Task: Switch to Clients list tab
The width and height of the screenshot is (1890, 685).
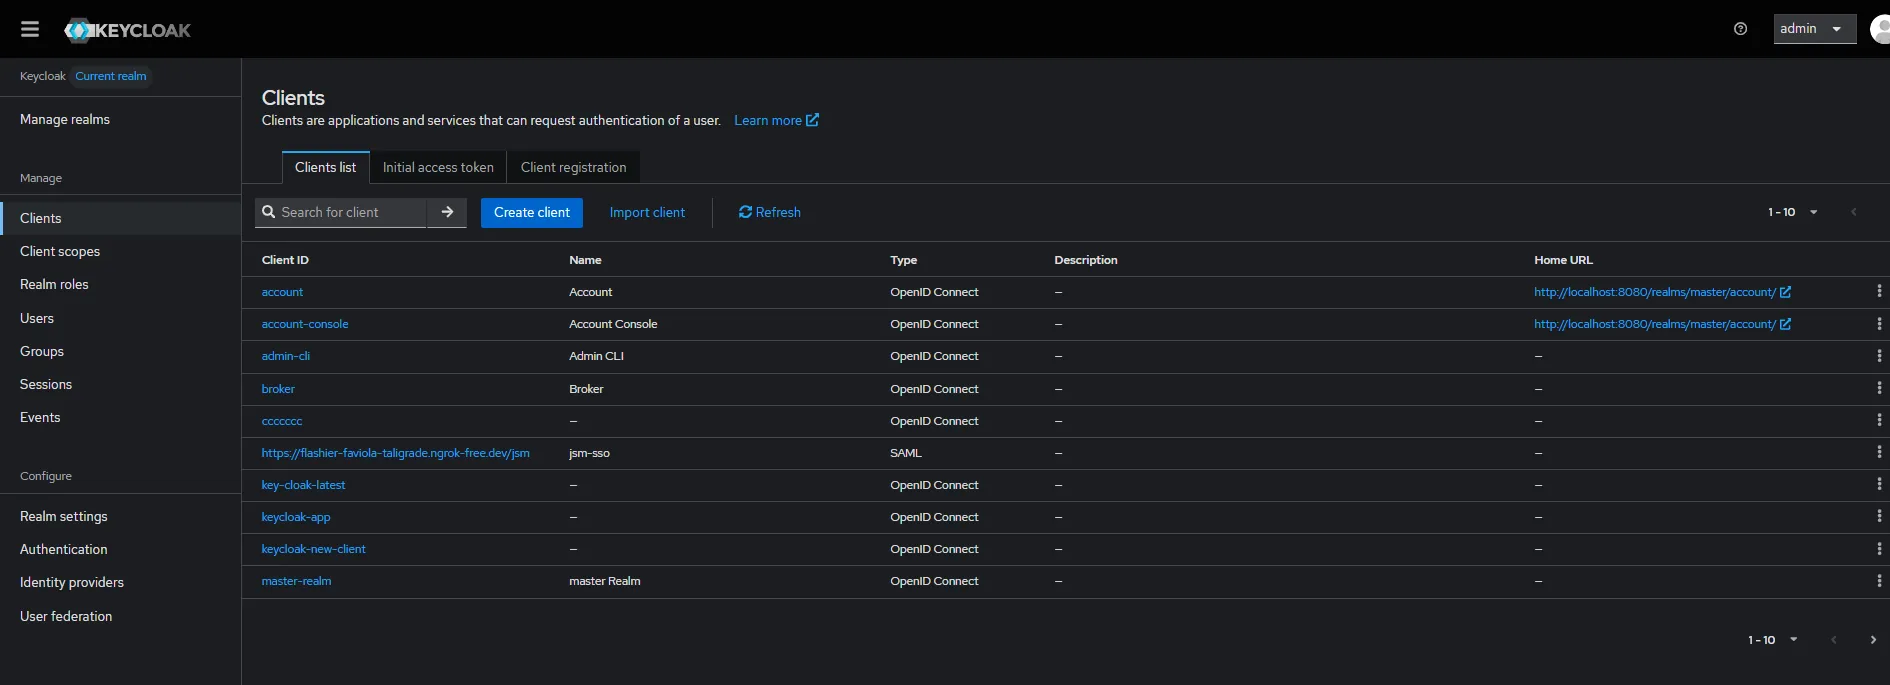Action: tap(325, 167)
